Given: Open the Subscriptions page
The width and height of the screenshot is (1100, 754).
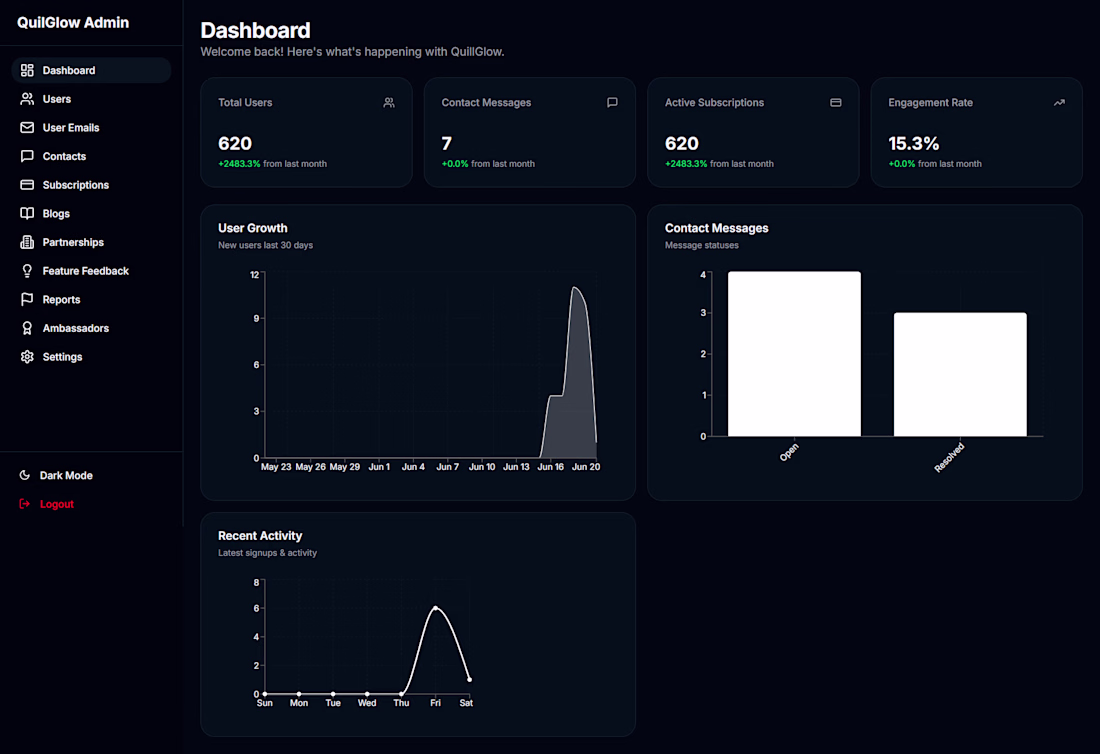Looking at the screenshot, I should click(91, 185).
